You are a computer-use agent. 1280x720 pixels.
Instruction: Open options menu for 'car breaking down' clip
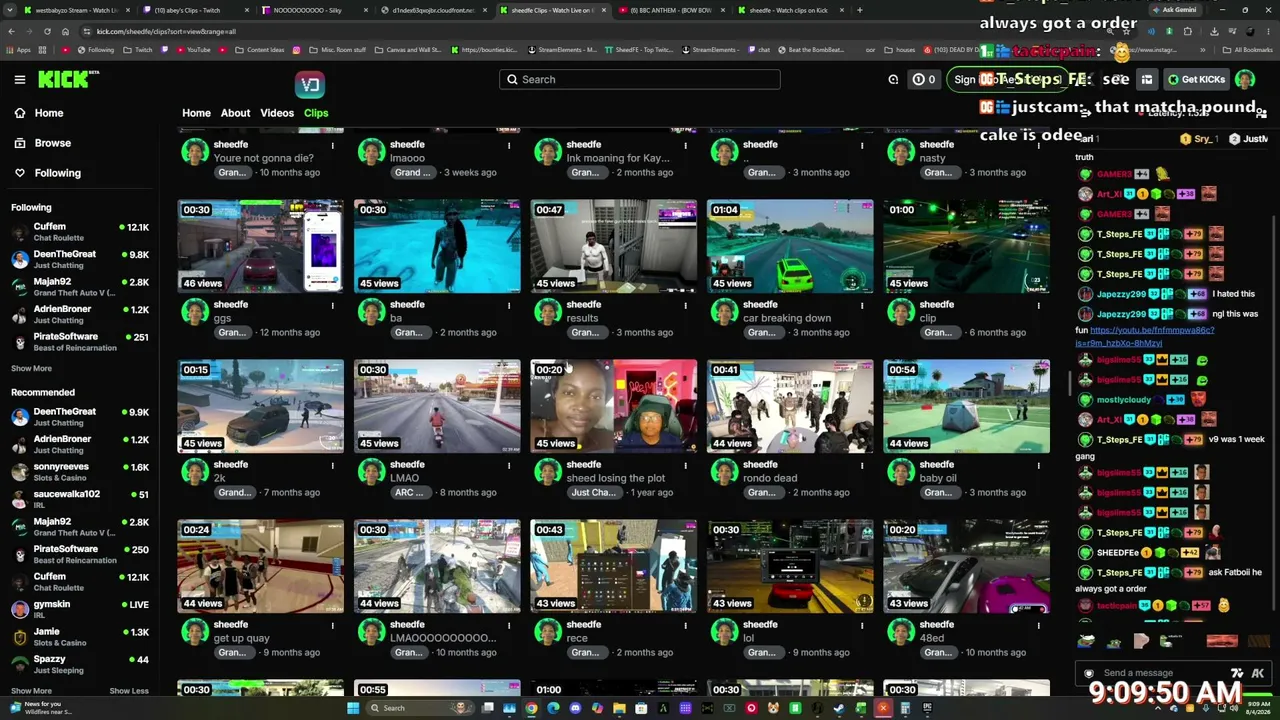click(862, 305)
